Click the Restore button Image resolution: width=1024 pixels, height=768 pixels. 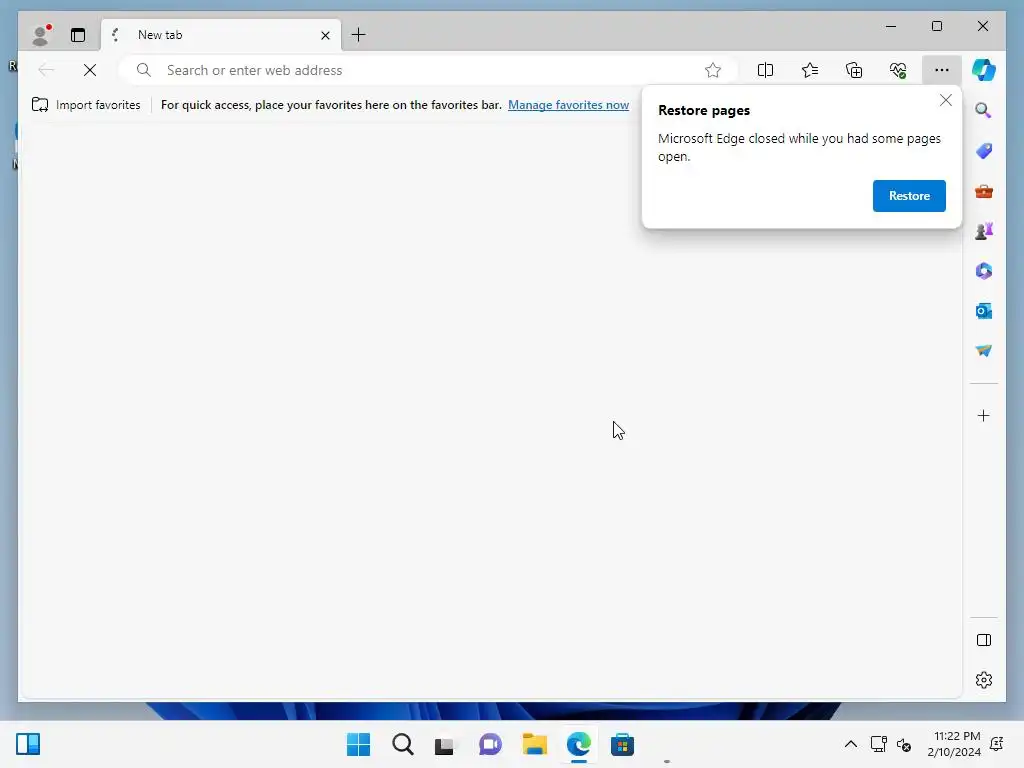click(x=909, y=196)
